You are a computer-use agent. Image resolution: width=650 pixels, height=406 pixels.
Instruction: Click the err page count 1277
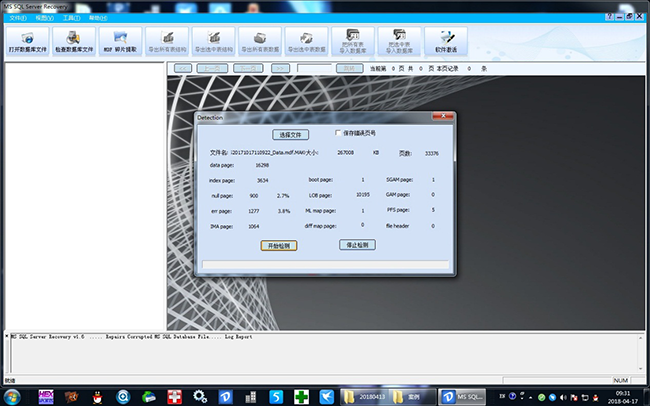[254, 211]
